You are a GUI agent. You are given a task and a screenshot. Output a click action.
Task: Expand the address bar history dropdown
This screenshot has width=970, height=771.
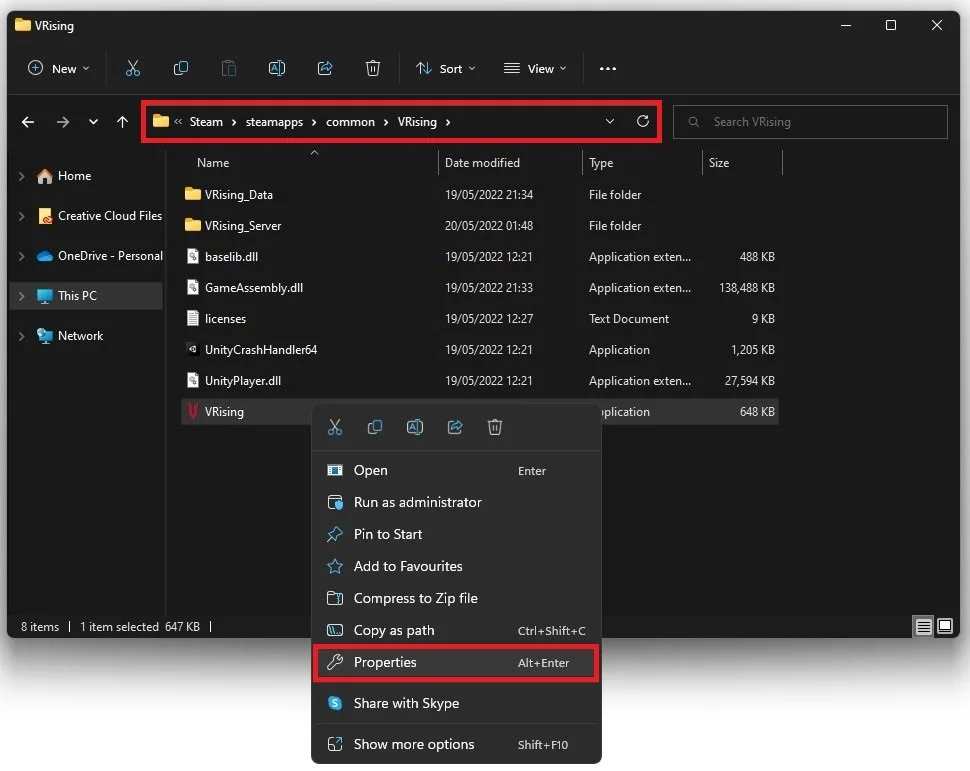[610, 121]
